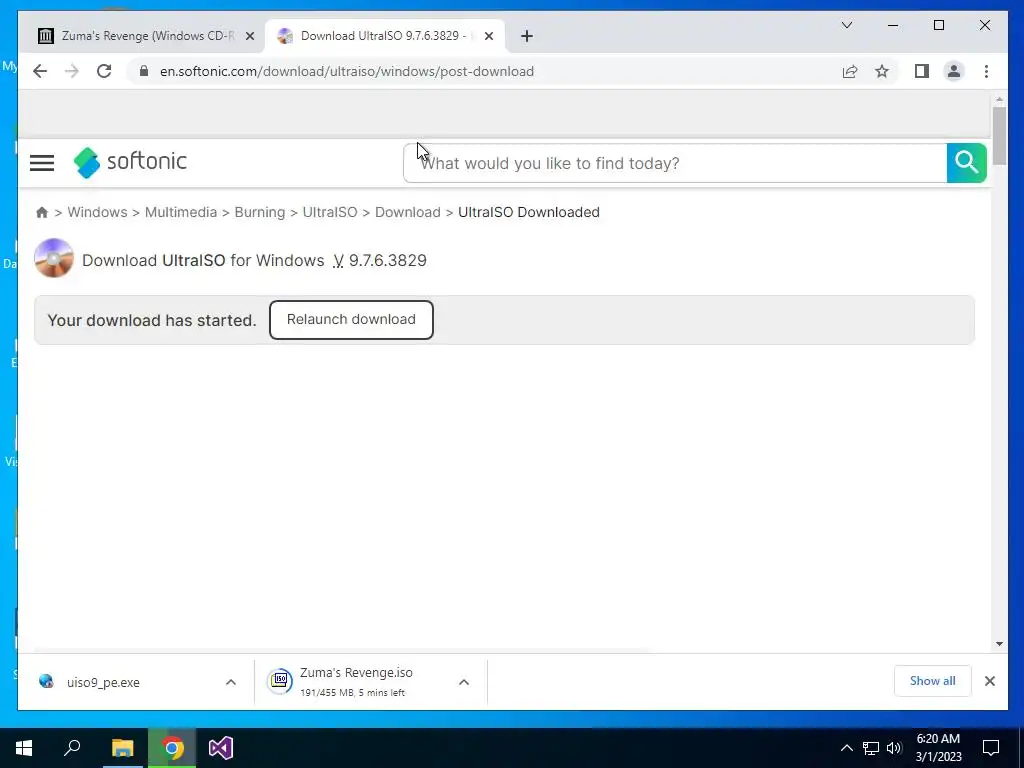Reload the Softonic page
1024x768 pixels.
pos(104,71)
